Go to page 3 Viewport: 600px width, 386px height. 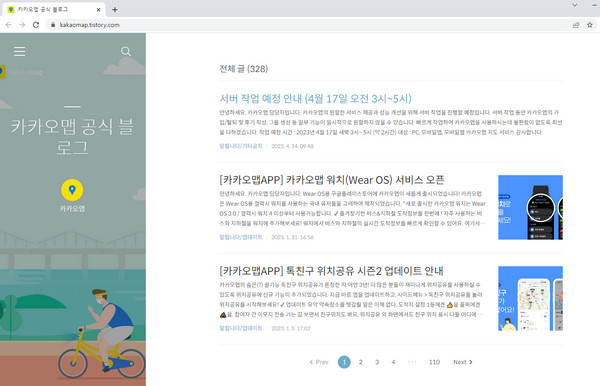[x=377, y=362]
